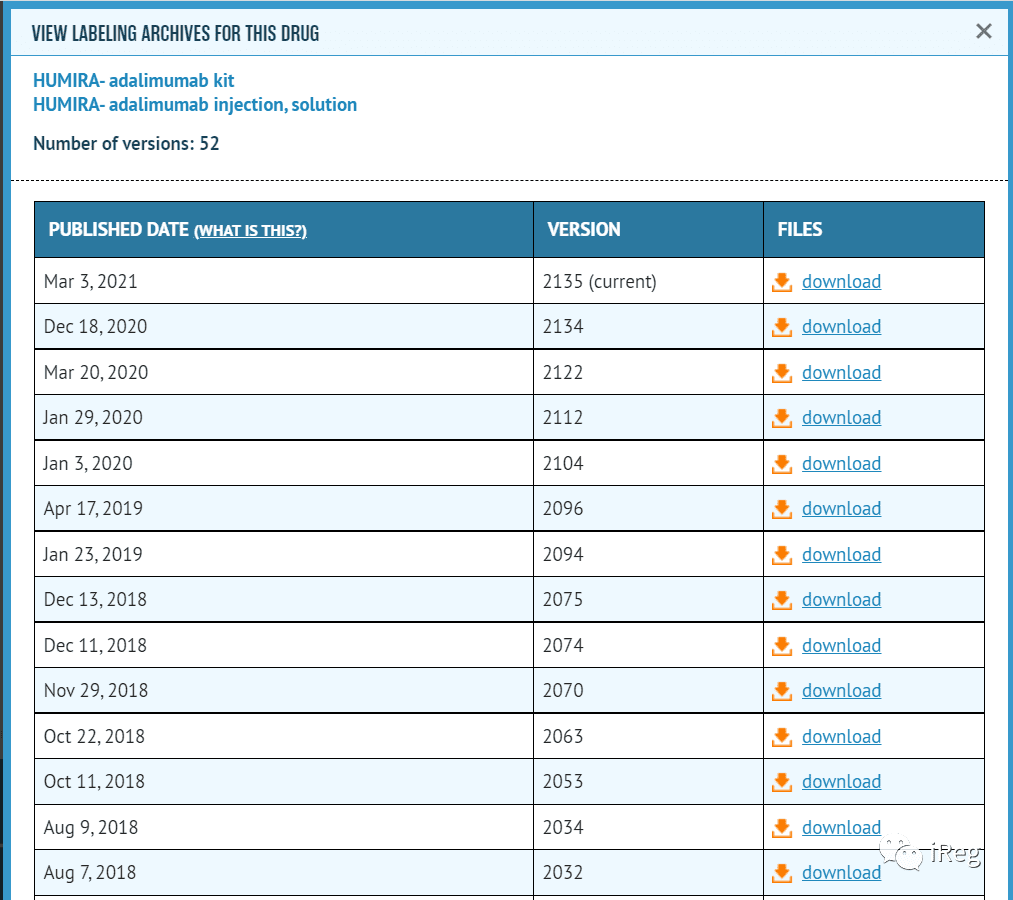
Task: Click download icon for version 2070
Action: (x=782, y=691)
